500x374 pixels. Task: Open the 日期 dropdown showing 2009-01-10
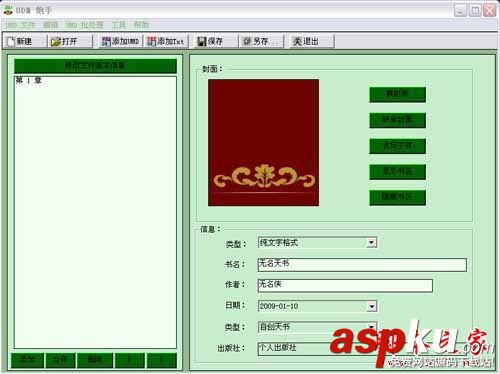point(371,306)
